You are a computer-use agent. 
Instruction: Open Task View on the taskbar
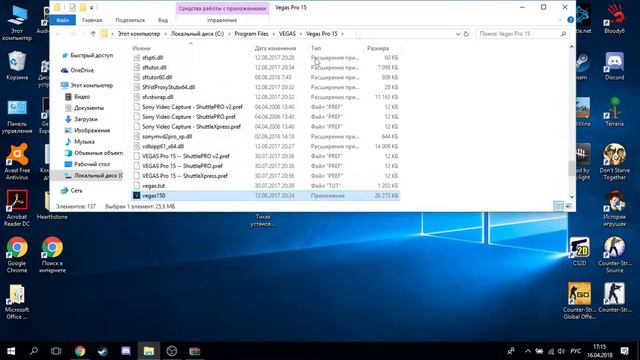(x=56, y=351)
